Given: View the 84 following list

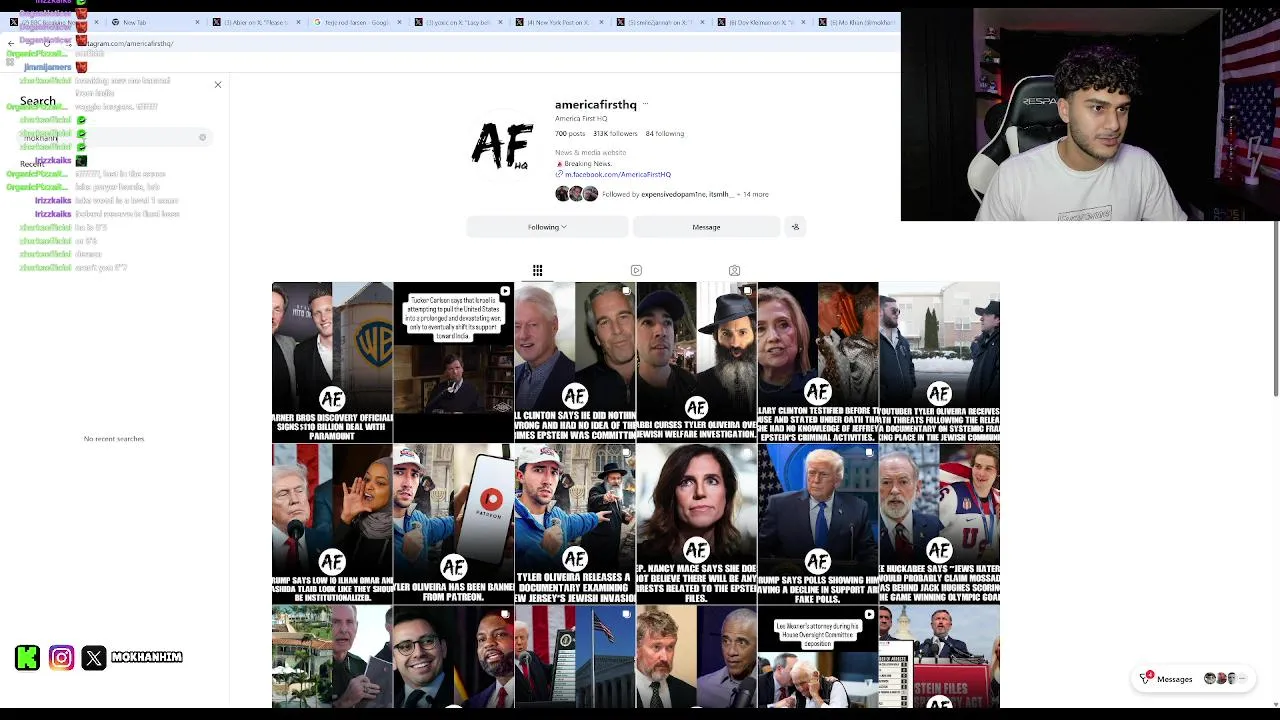Looking at the screenshot, I should [x=665, y=134].
